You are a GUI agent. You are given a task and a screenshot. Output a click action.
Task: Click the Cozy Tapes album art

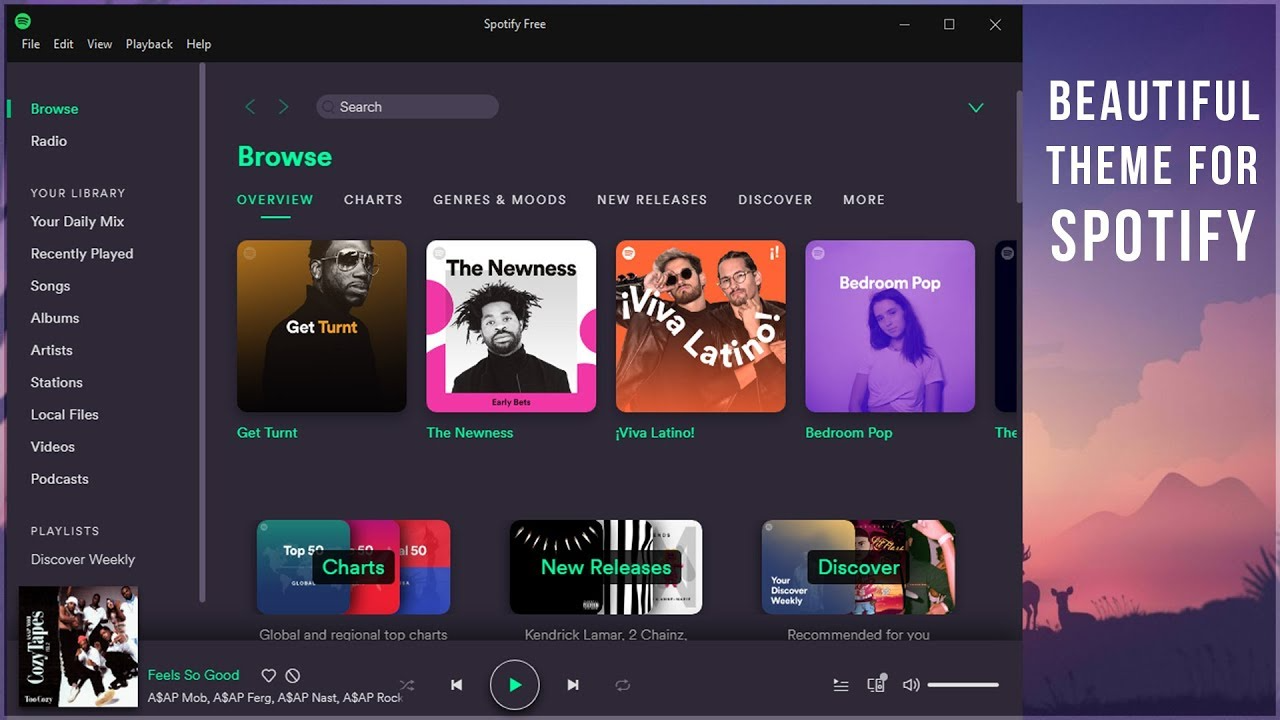point(78,646)
